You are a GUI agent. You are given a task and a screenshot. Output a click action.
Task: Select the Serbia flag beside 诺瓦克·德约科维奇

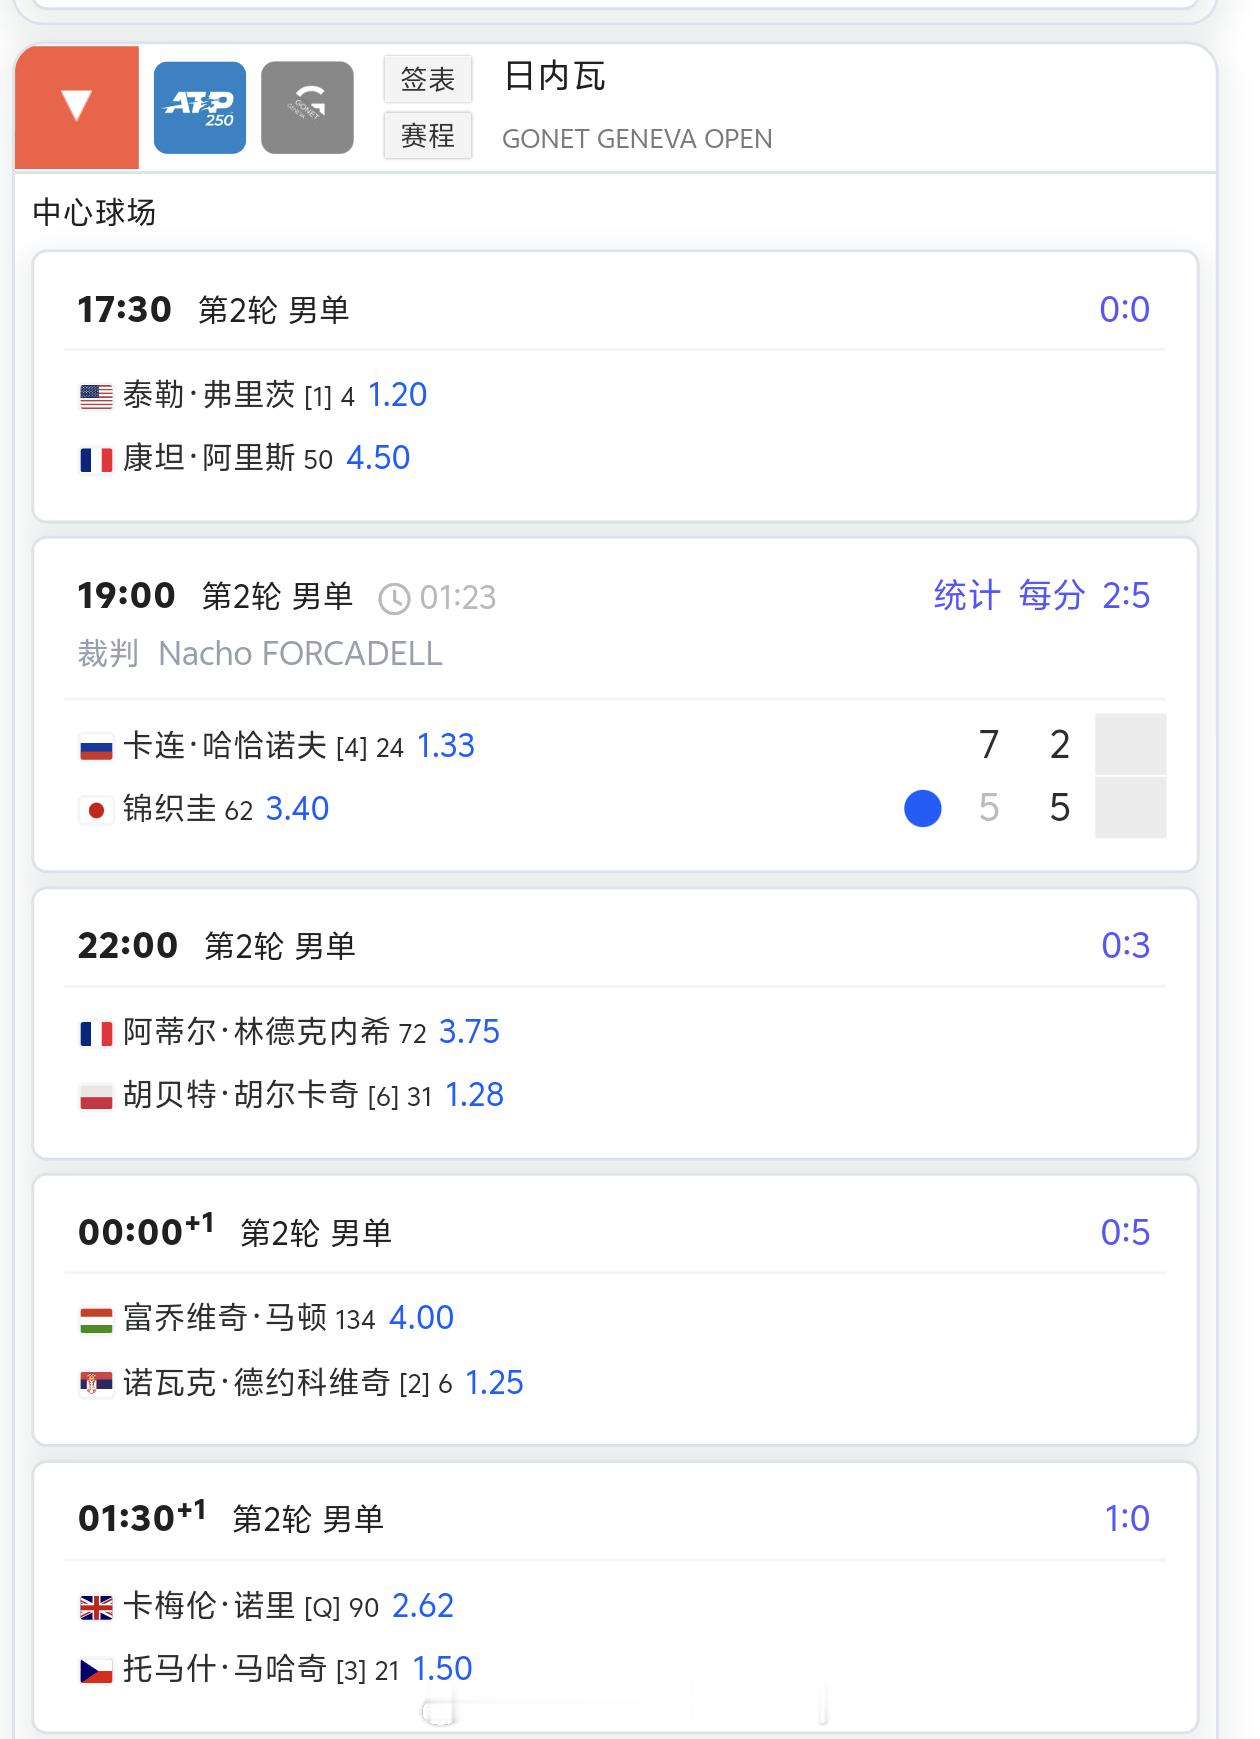pos(96,1384)
